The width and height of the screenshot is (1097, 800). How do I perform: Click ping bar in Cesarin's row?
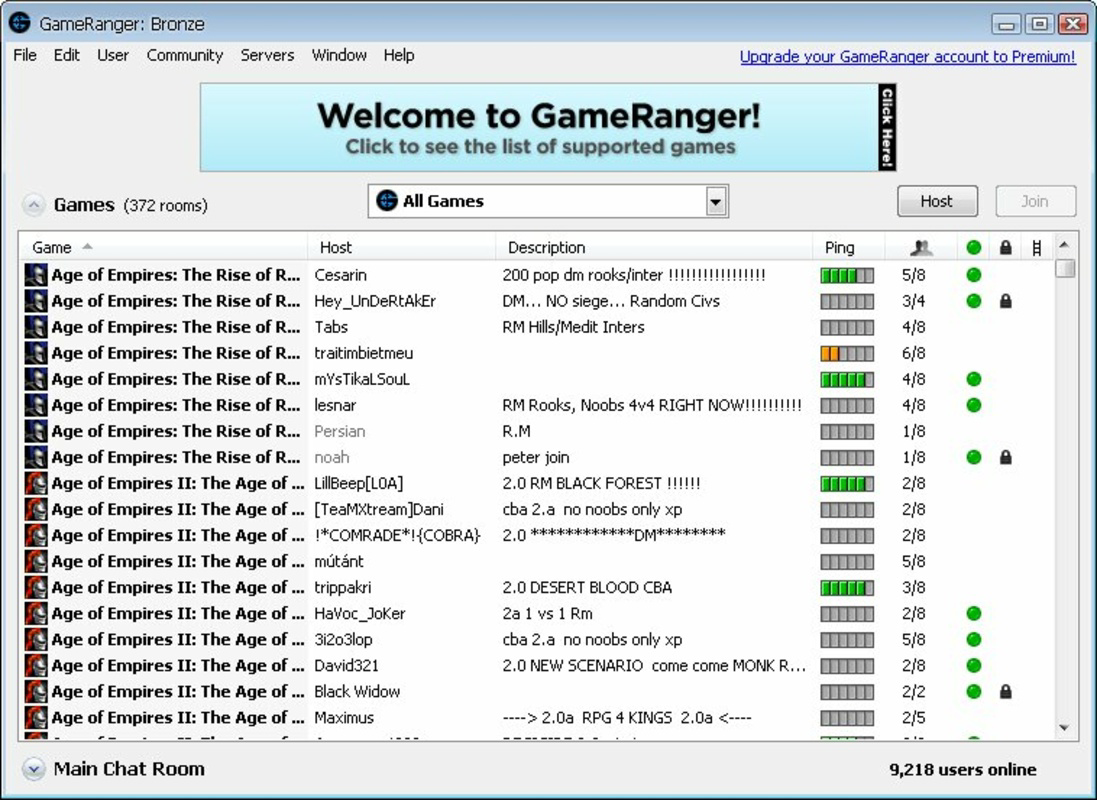(847, 275)
